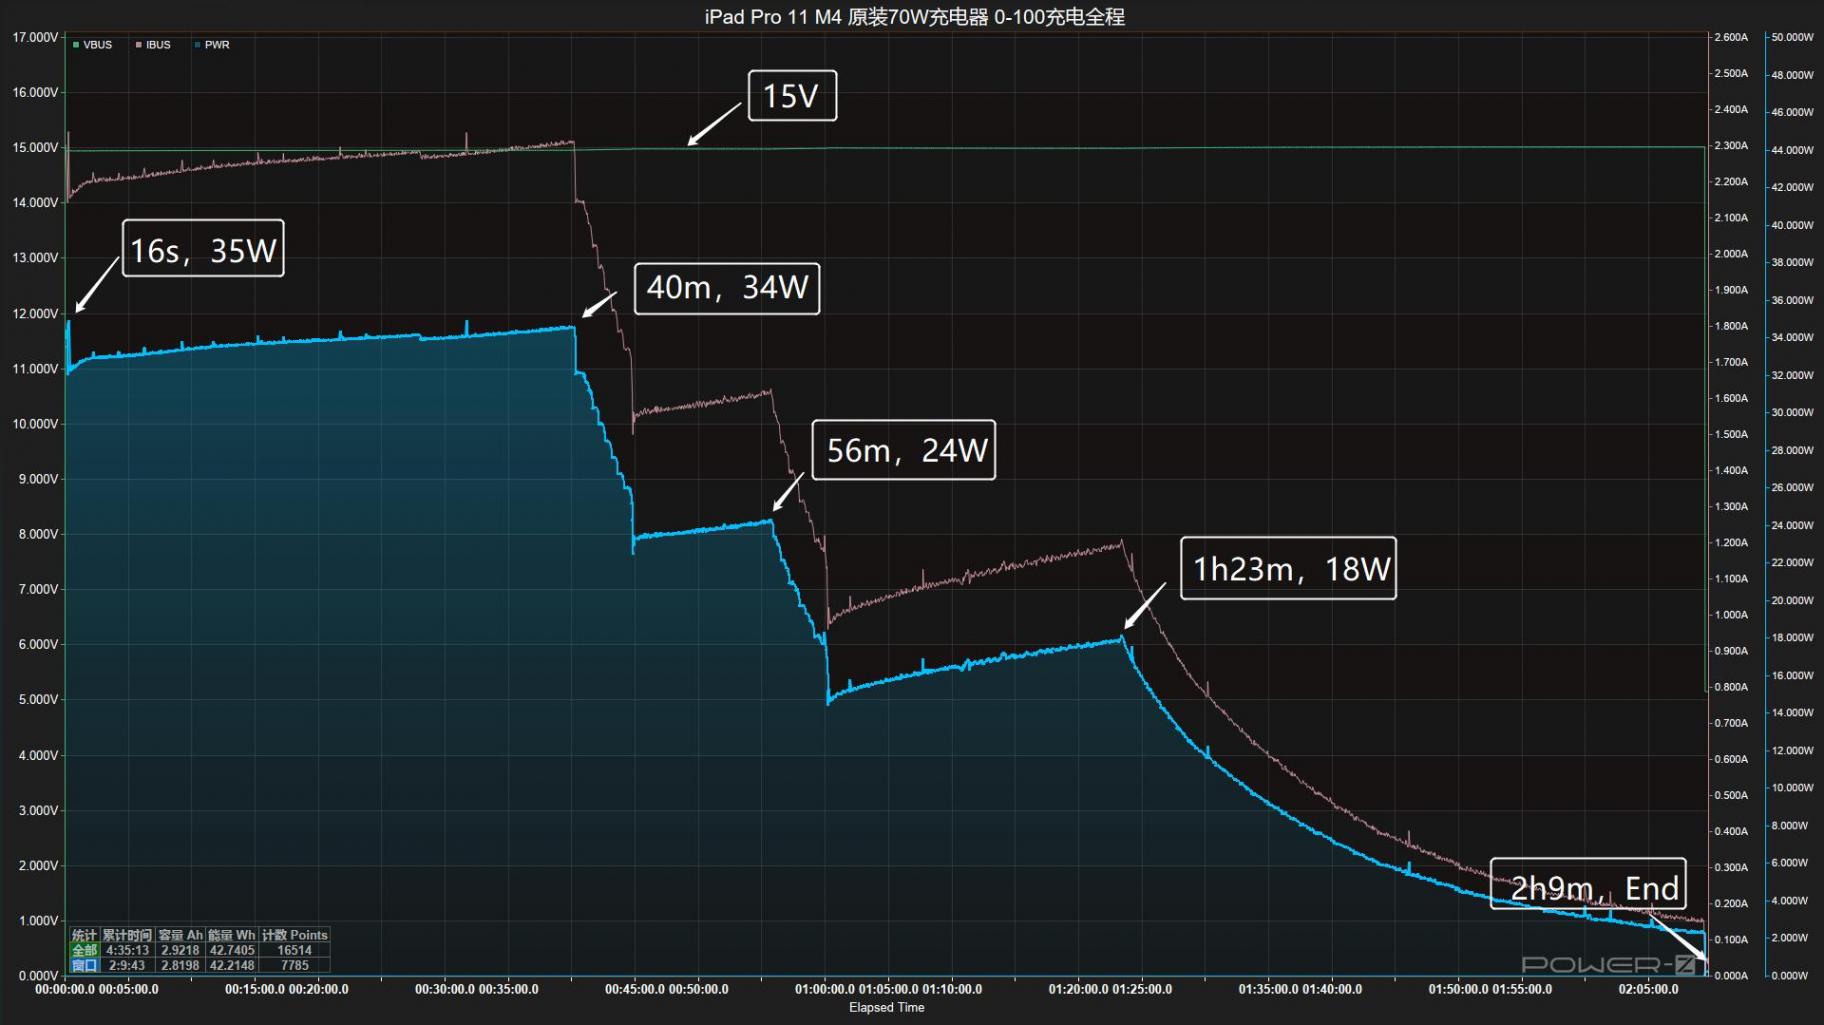Click the Elapsed Time axis label
This screenshot has height=1025, width=1824.
tap(886, 1007)
